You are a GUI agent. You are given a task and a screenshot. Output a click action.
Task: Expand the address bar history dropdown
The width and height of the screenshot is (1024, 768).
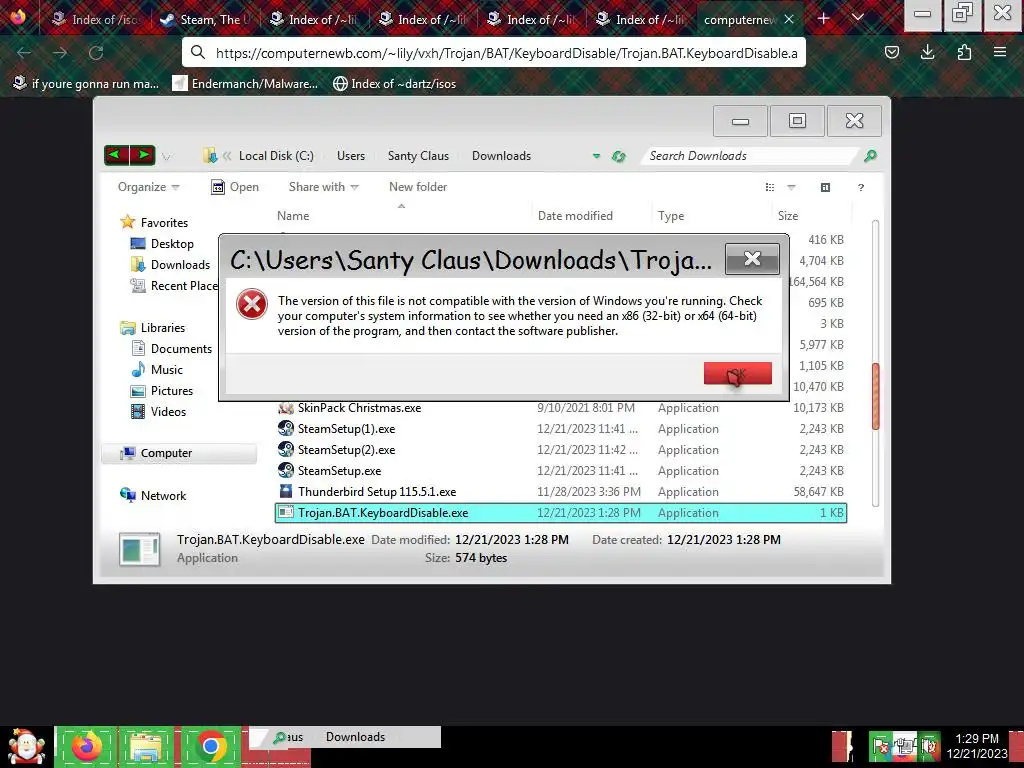[x=596, y=156]
